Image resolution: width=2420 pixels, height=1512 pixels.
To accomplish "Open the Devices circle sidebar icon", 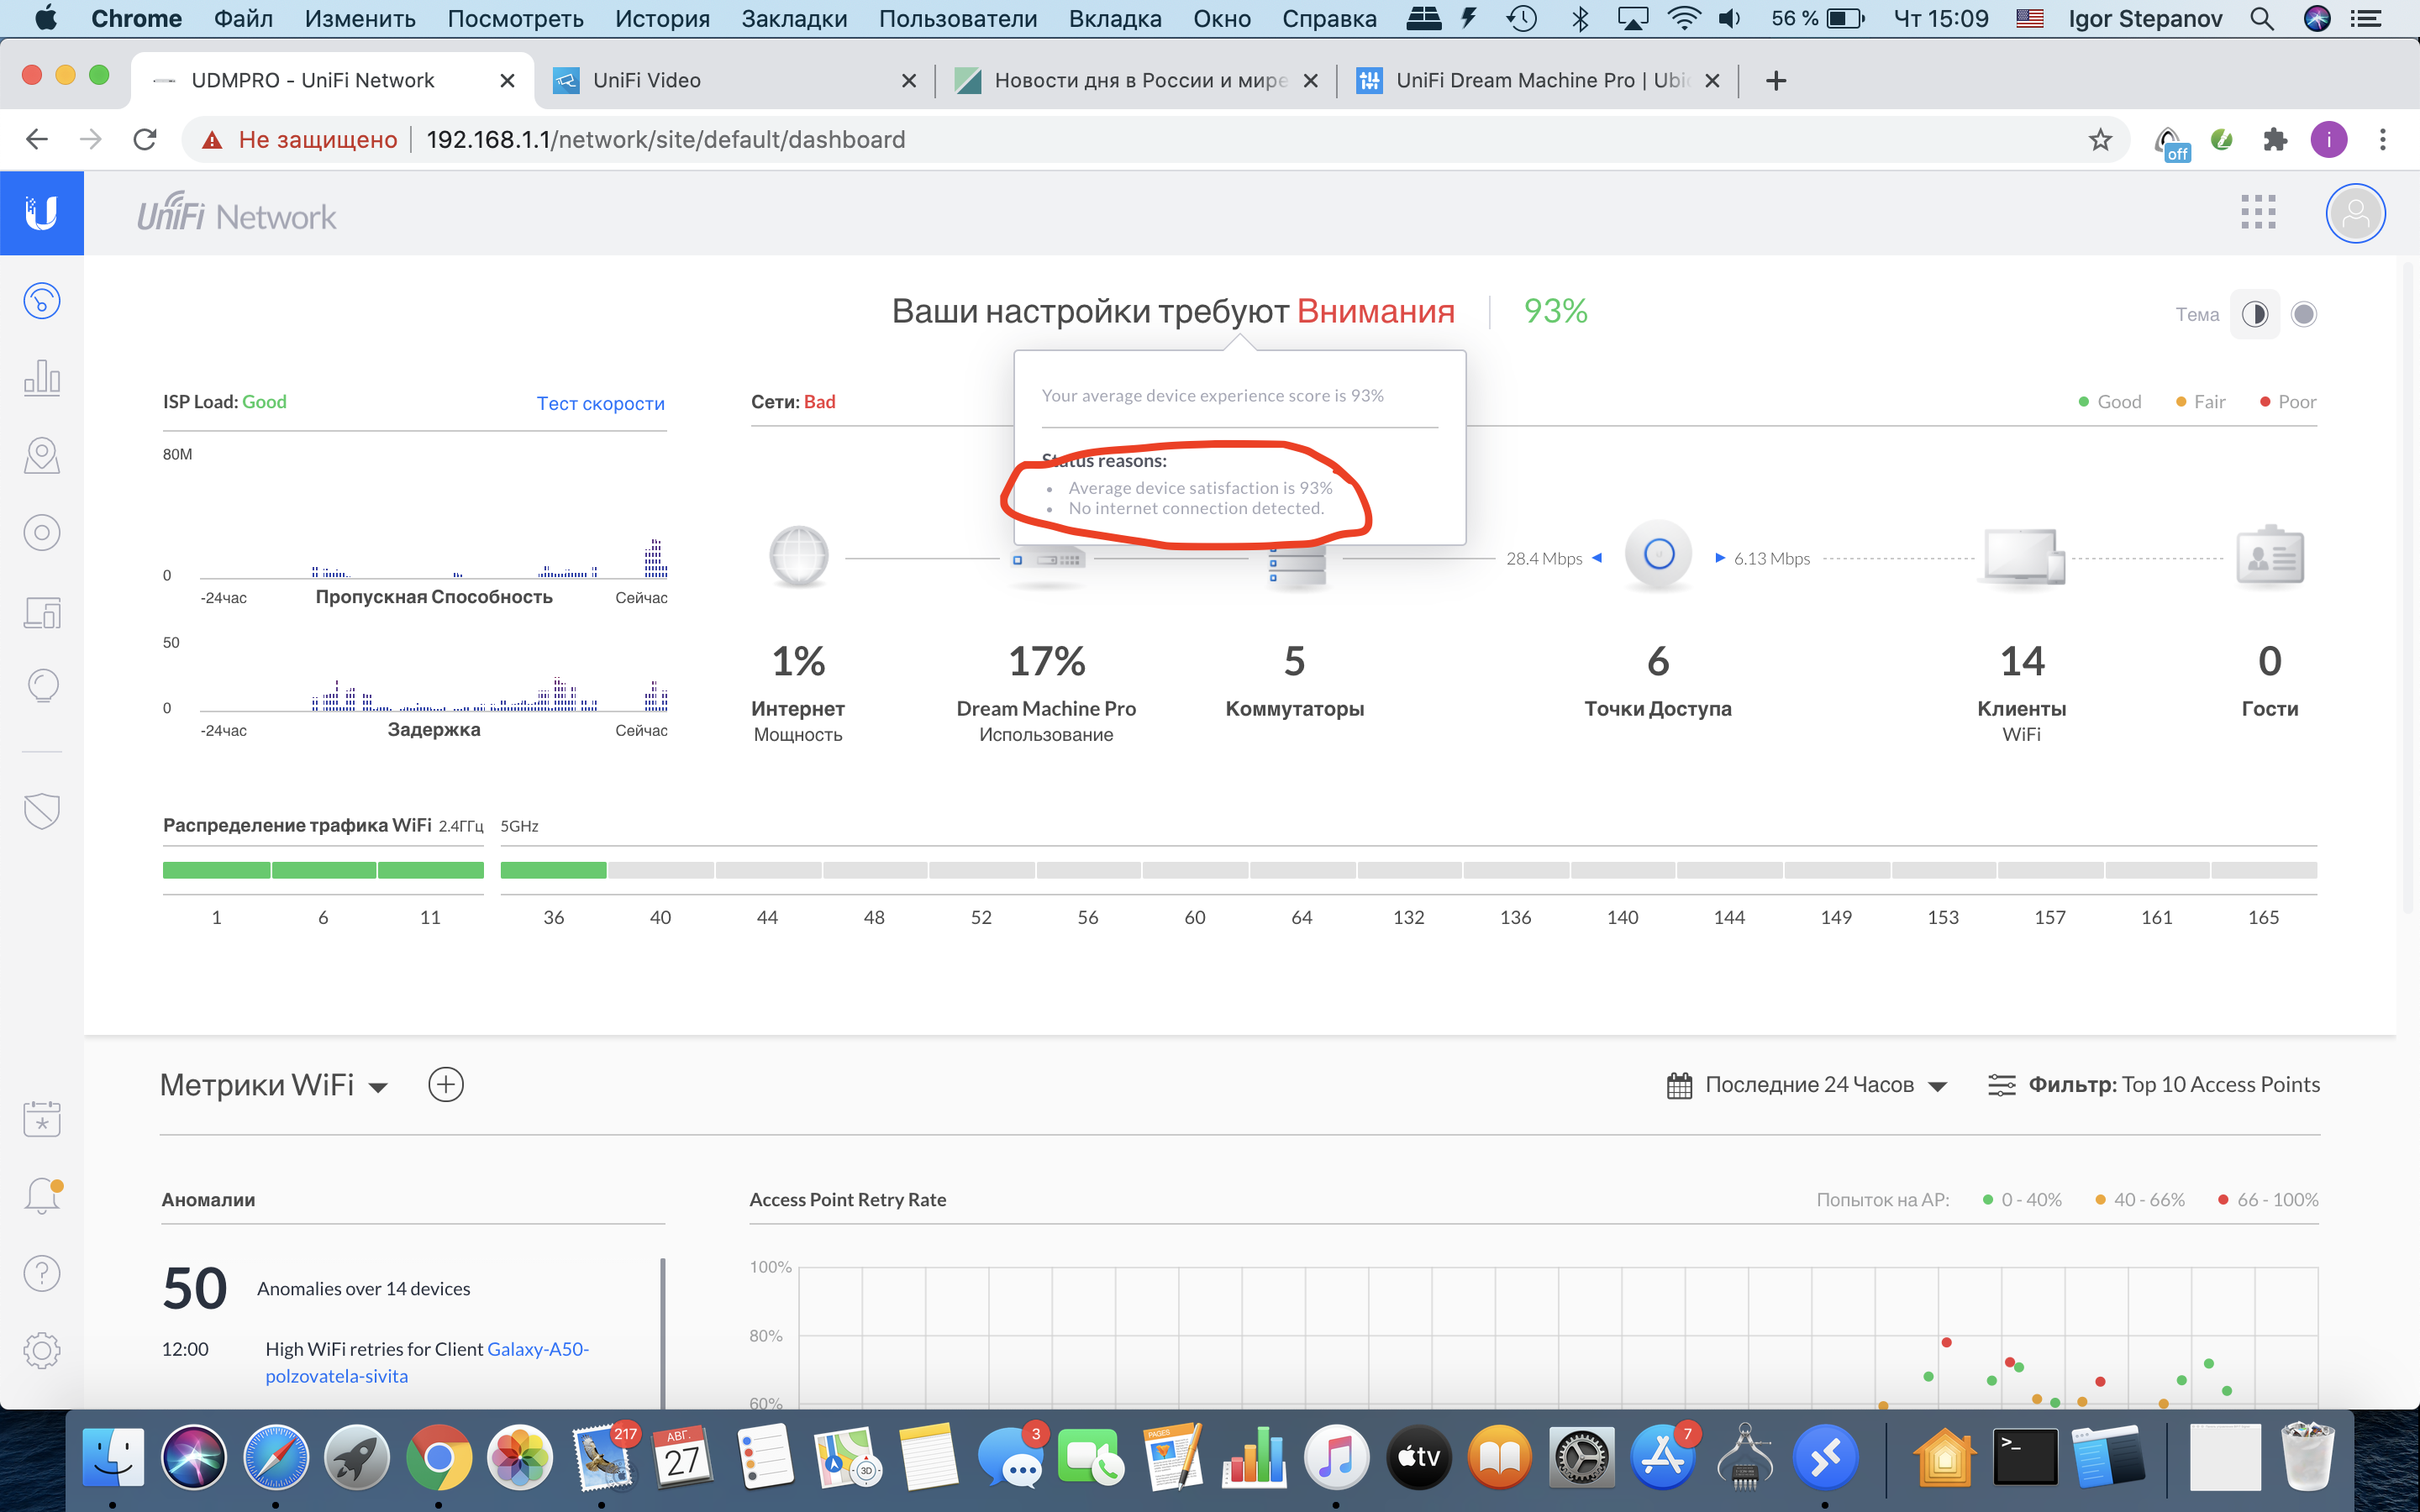I will [x=42, y=532].
